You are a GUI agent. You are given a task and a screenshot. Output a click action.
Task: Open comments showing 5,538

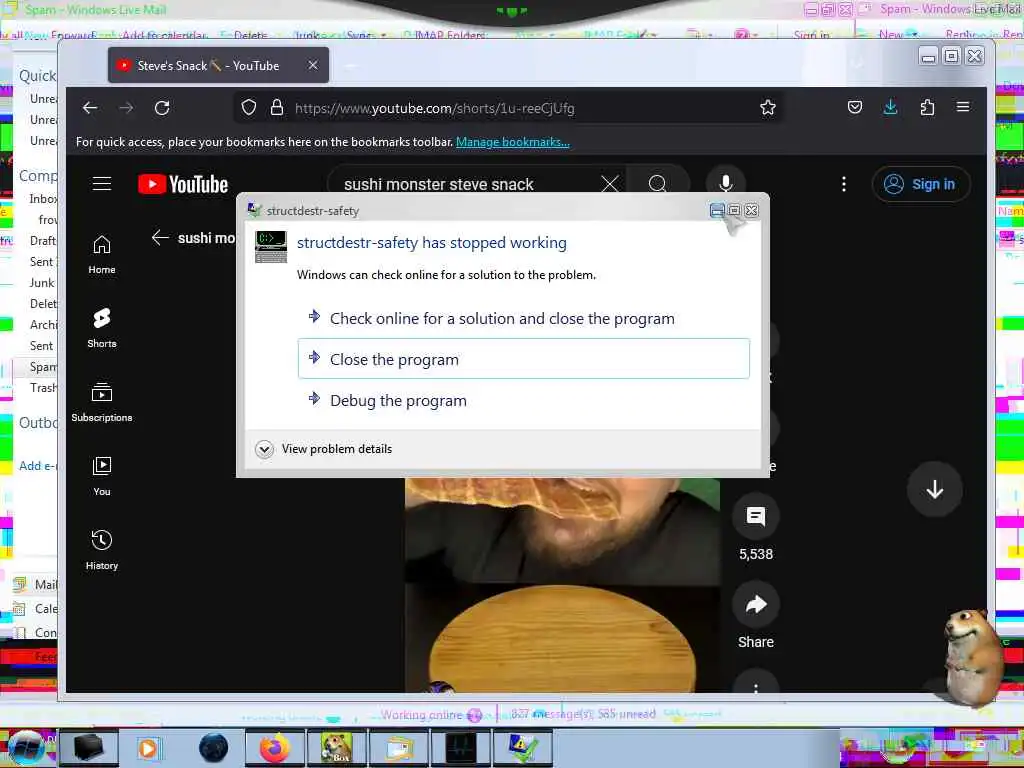coord(756,517)
